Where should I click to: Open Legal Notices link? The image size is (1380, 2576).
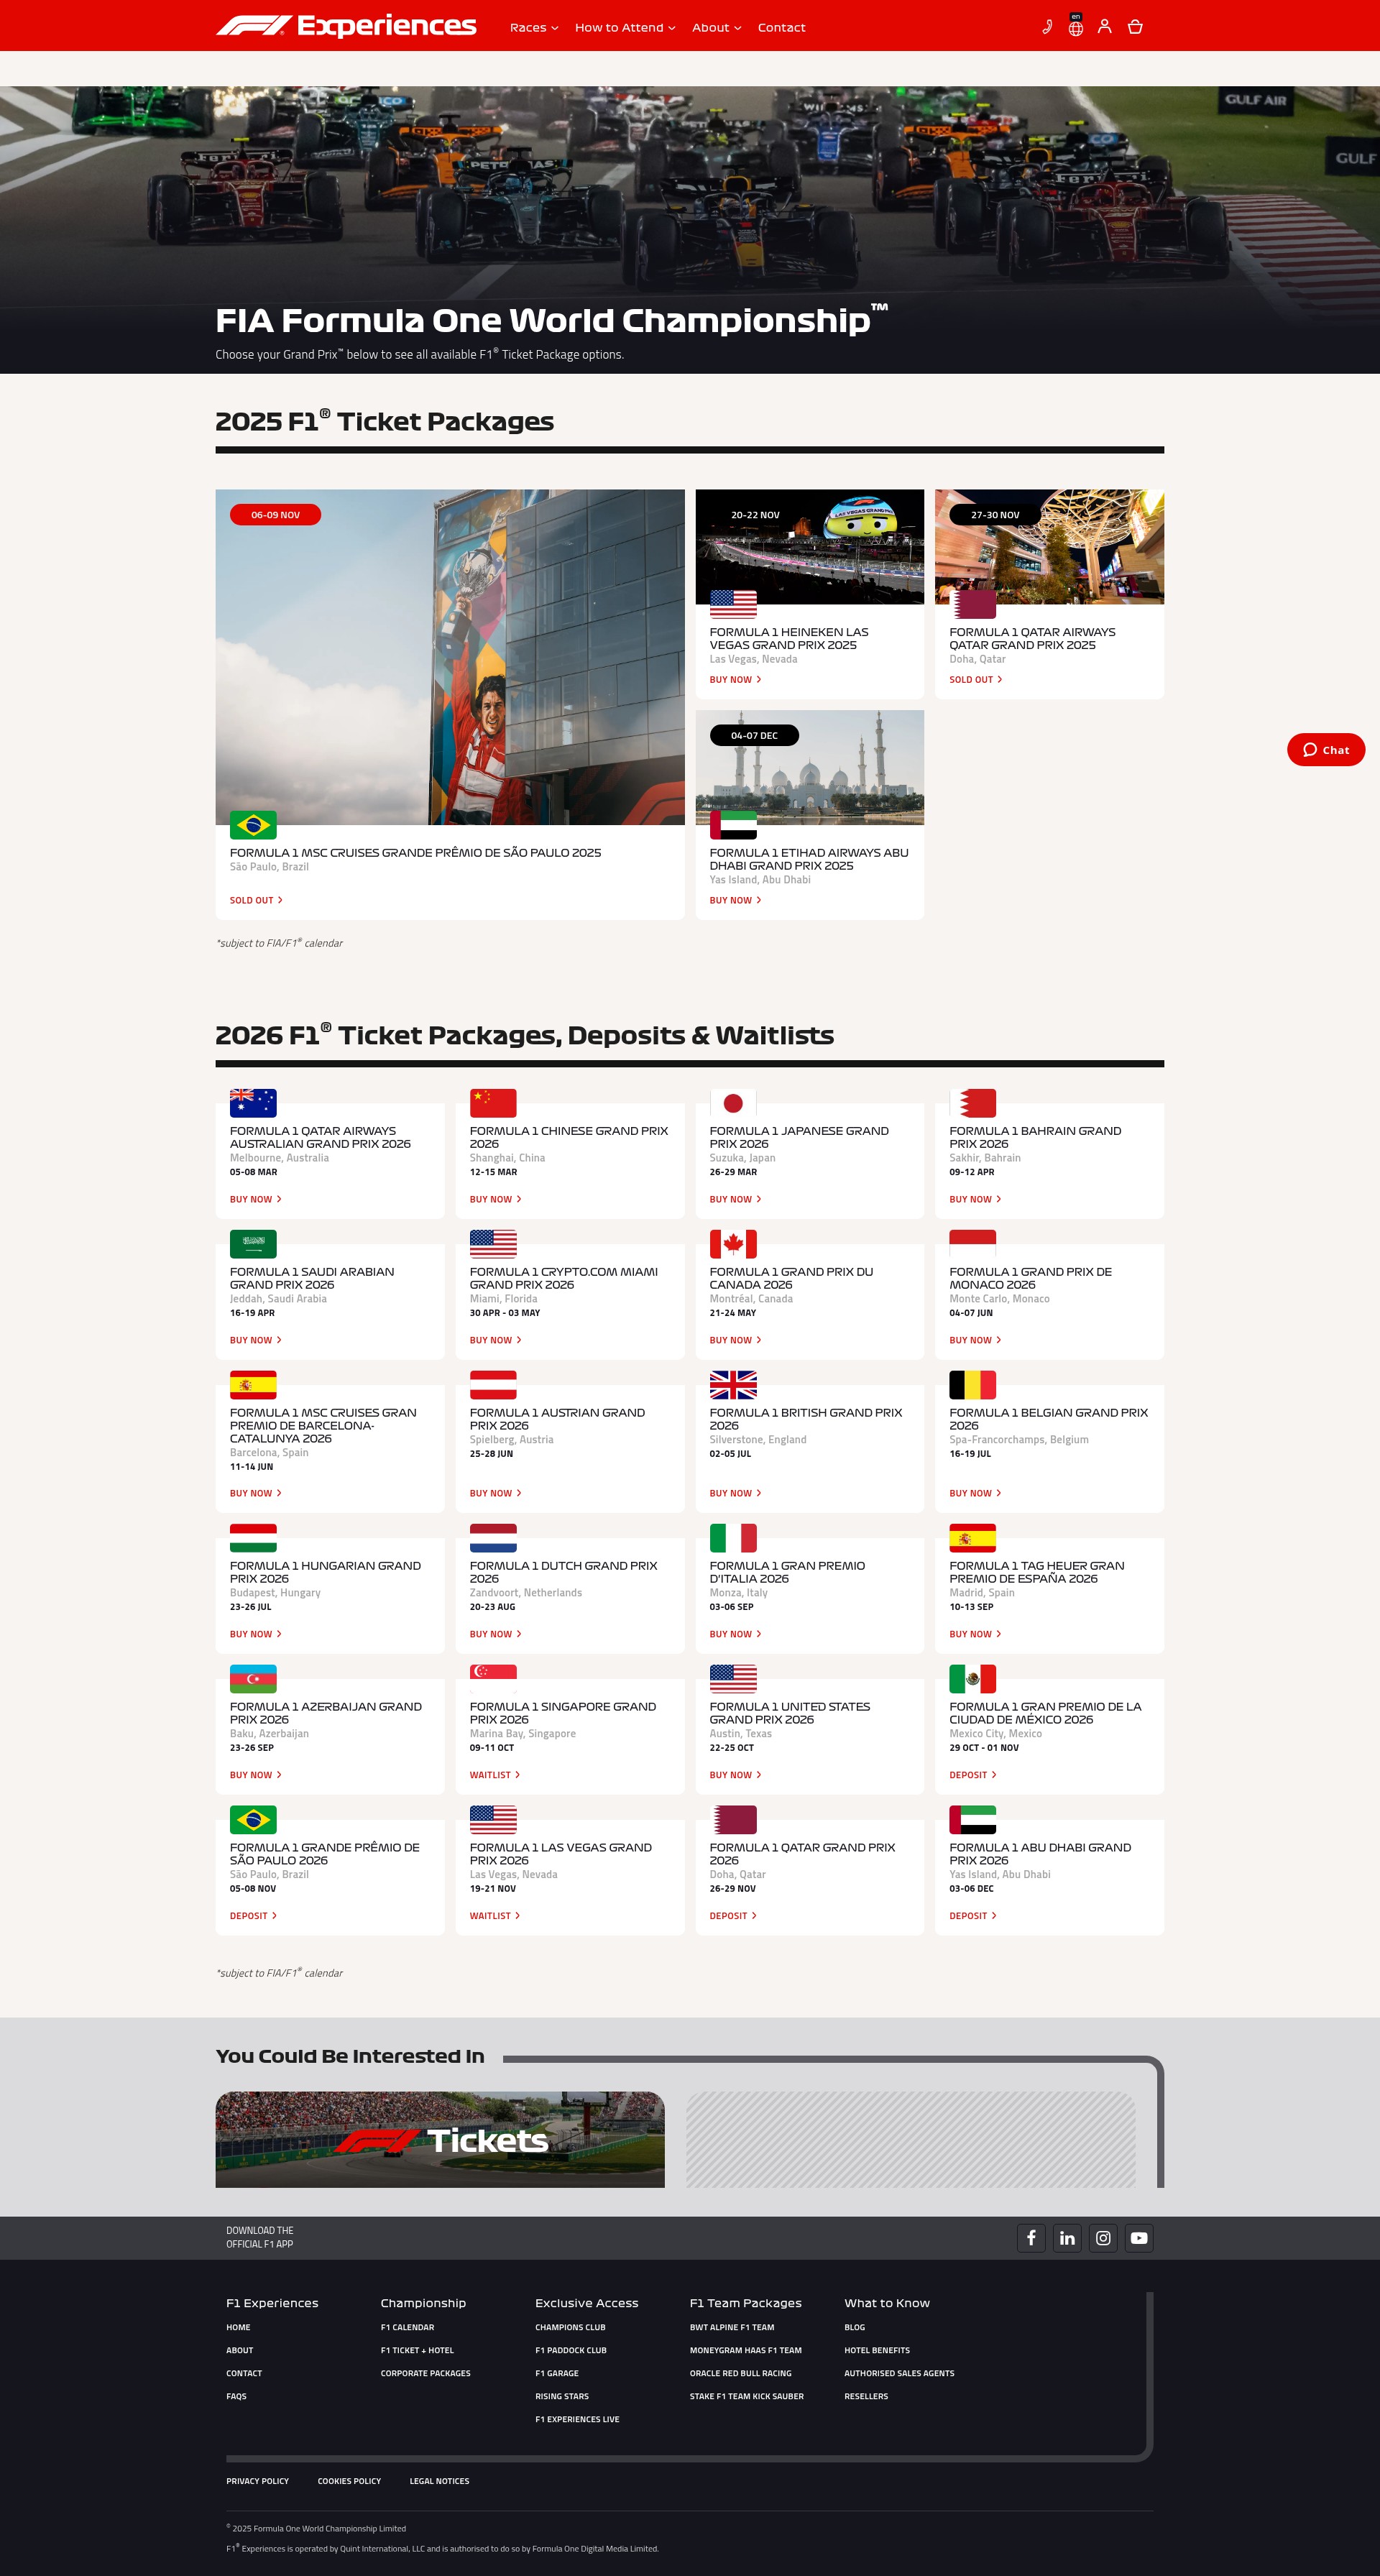439,2481
